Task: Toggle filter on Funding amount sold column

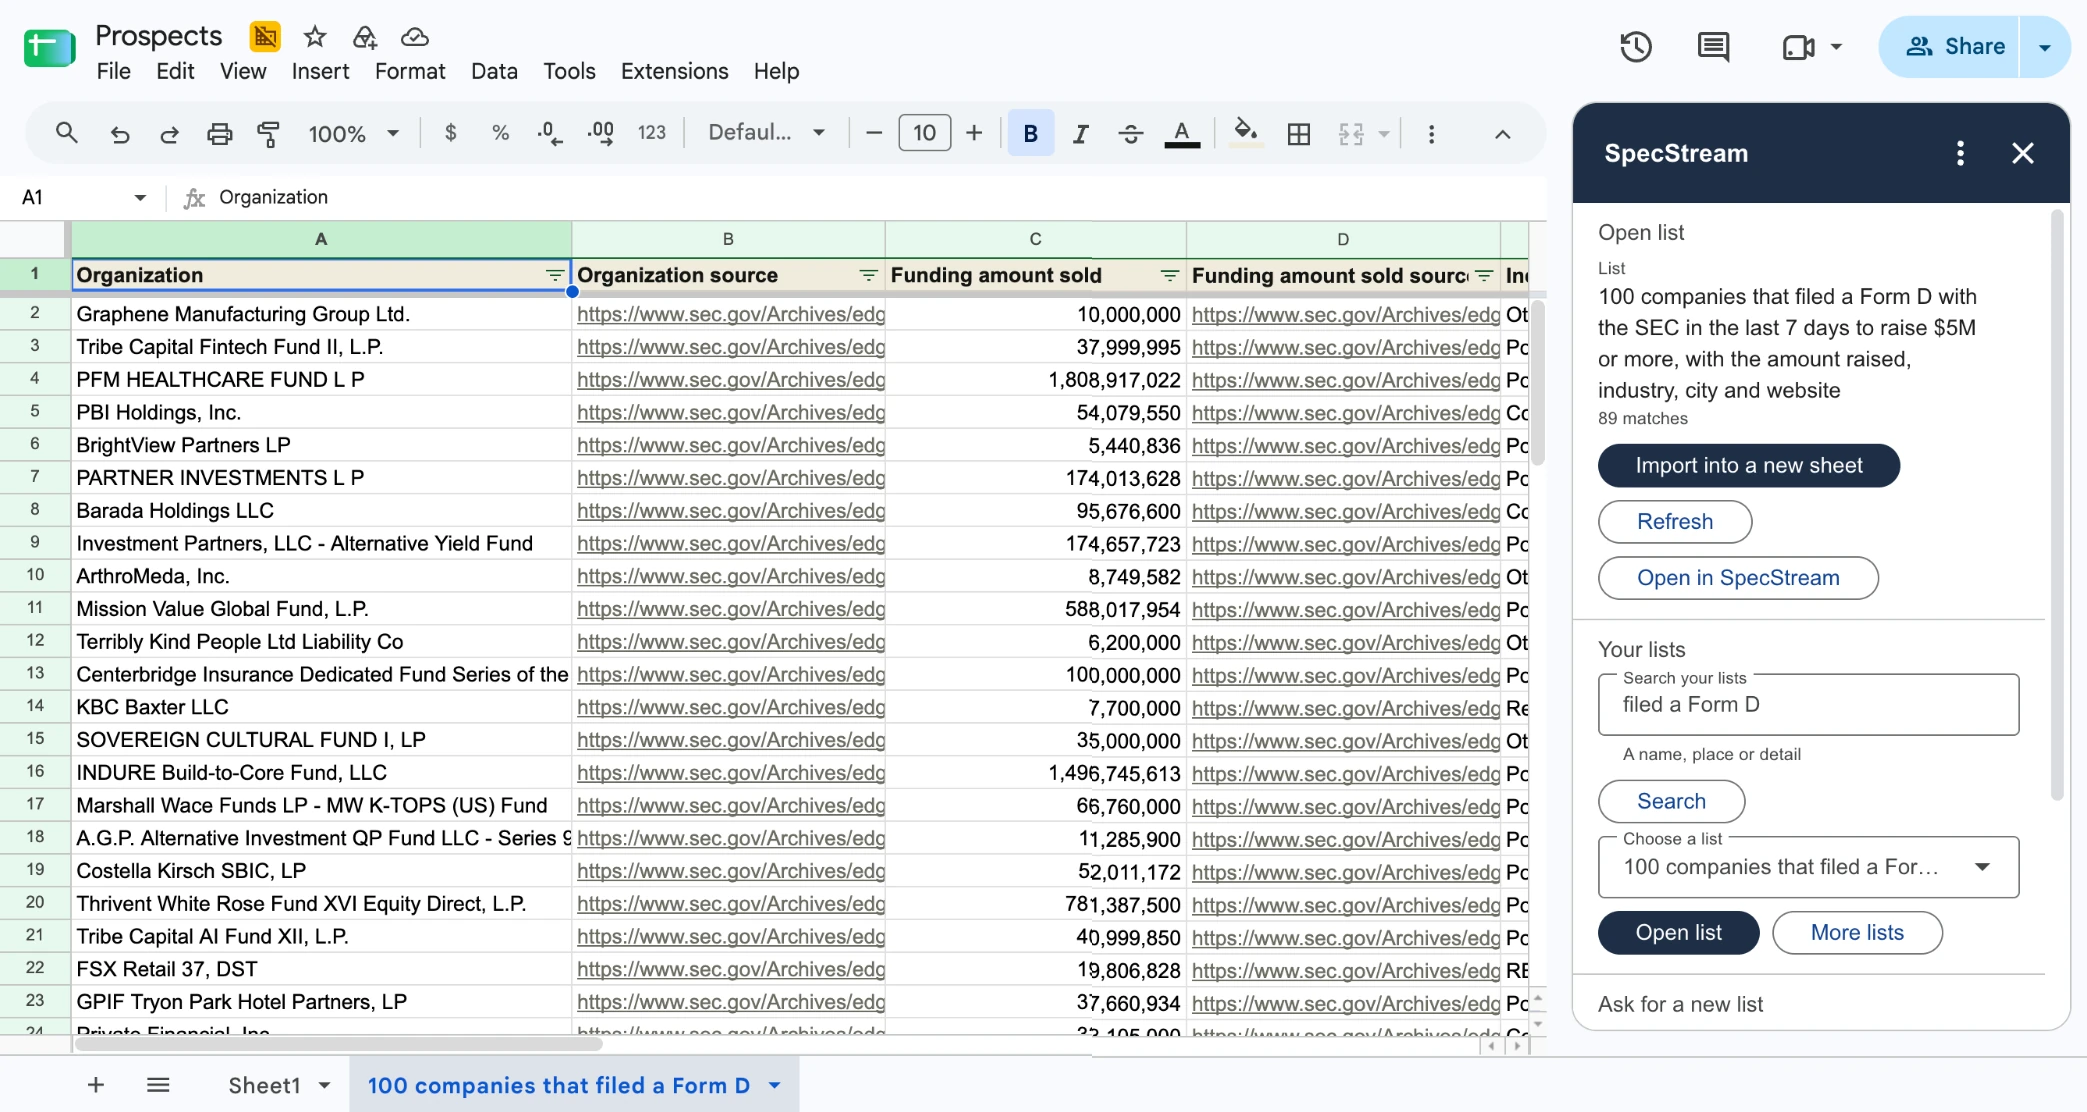Action: click(x=1169, y=275)
